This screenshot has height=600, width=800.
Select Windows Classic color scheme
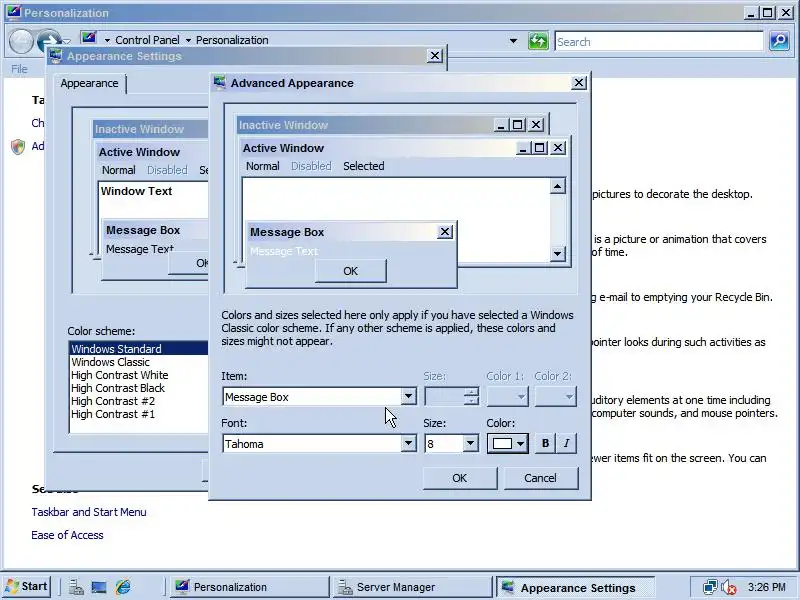[x=138, y=362]
